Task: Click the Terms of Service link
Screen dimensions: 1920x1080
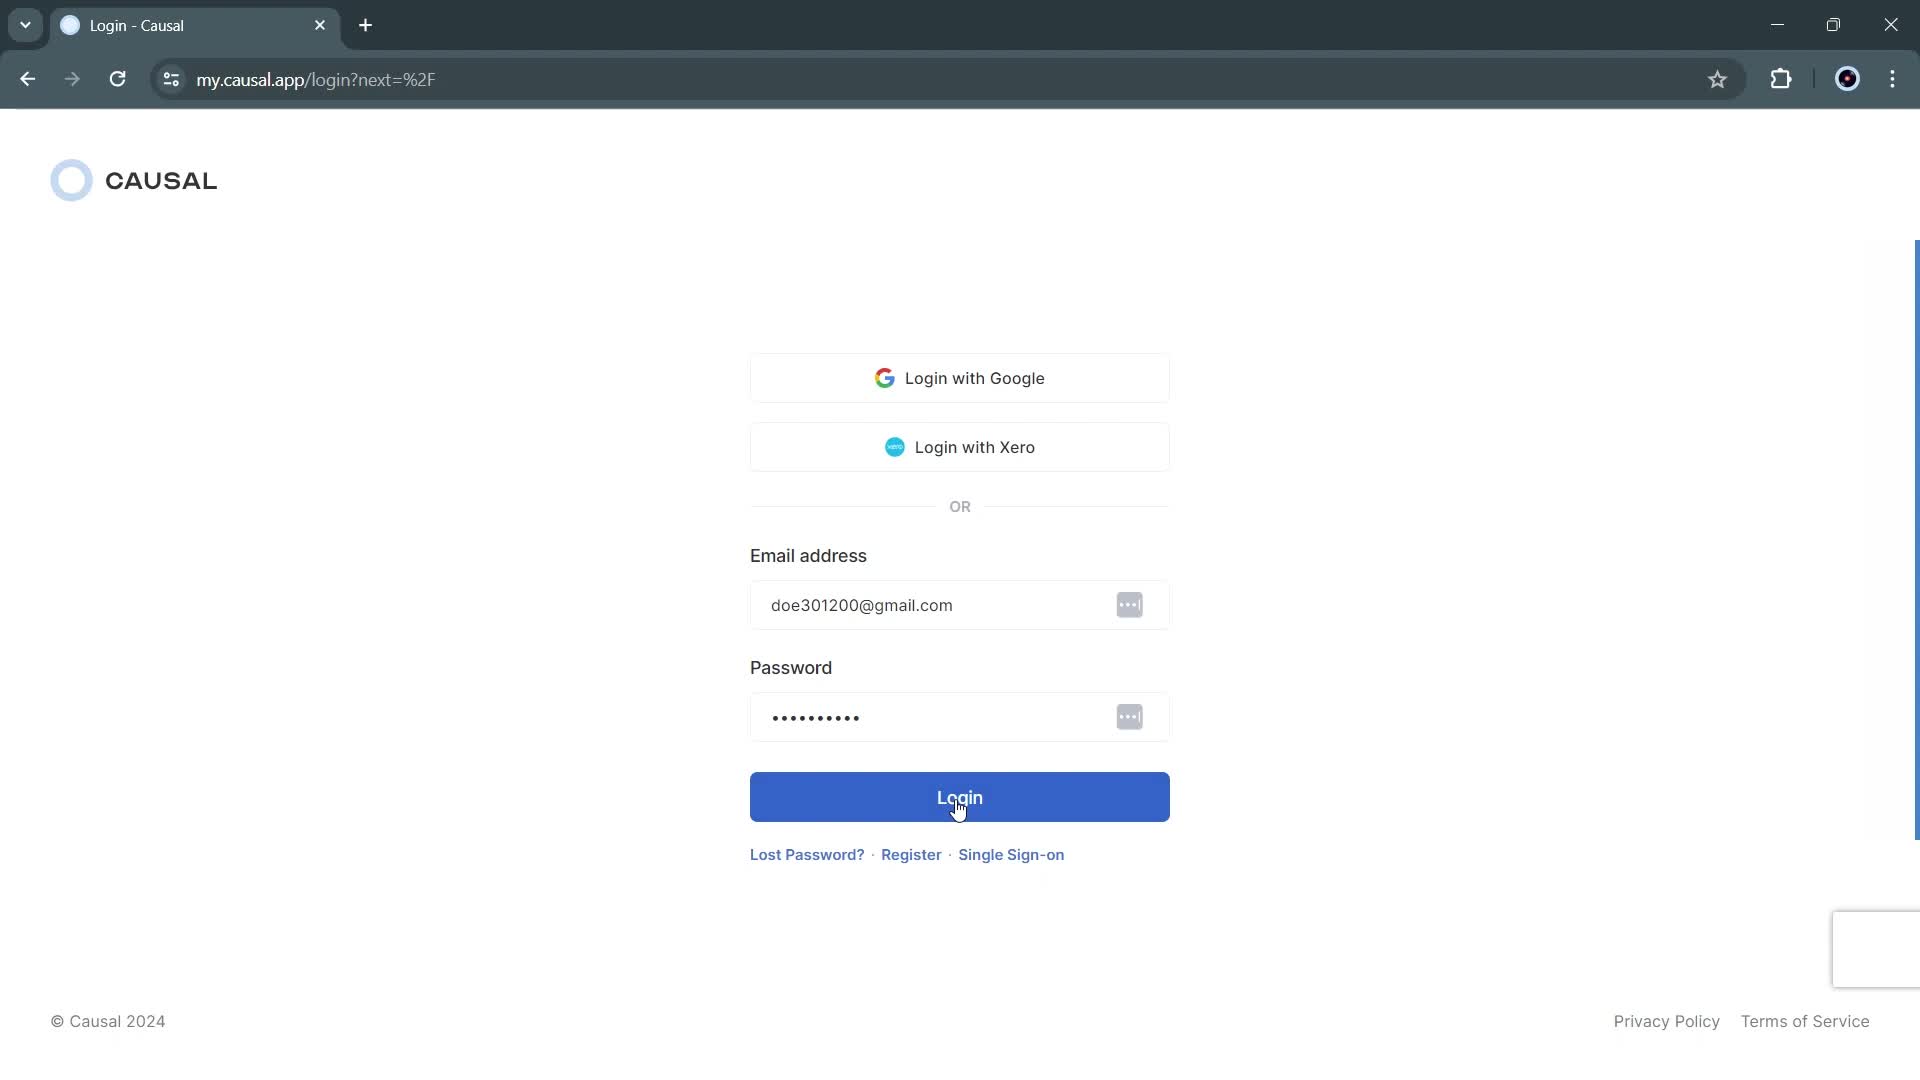Action: pyautogui.click(x=1805, y=1021)
